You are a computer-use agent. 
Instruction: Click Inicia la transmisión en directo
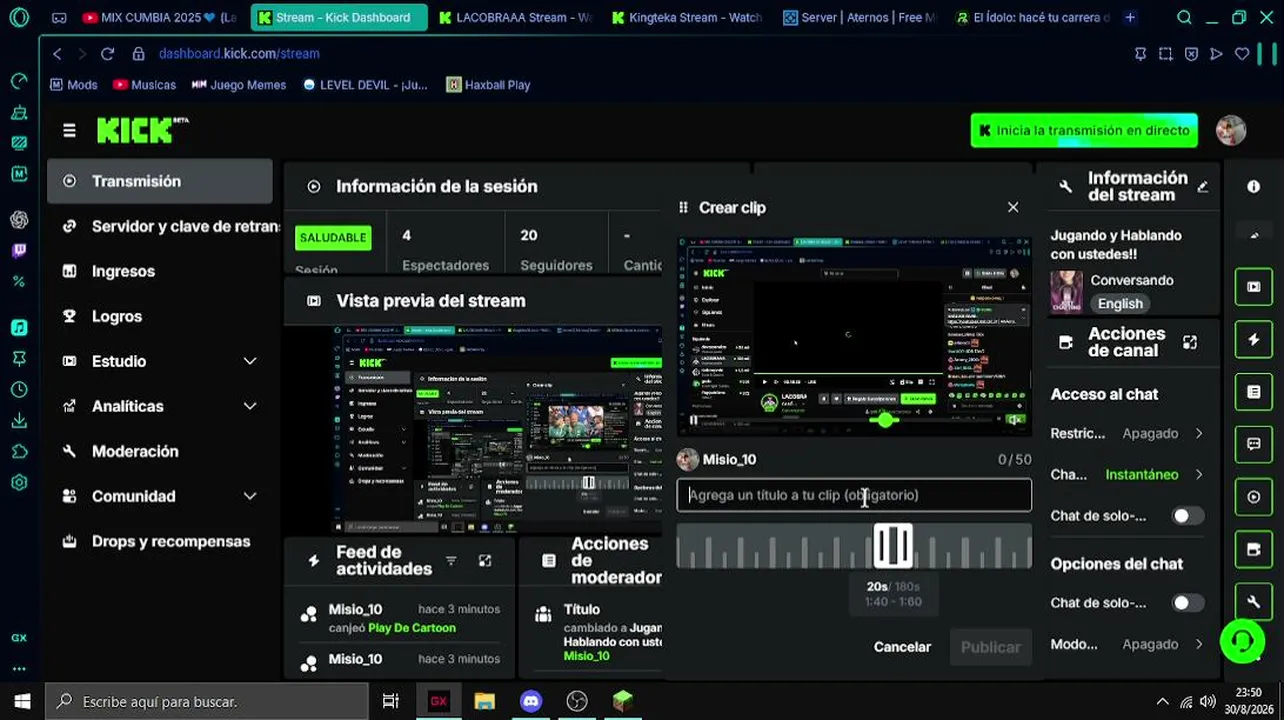(x=1084, y=130)
